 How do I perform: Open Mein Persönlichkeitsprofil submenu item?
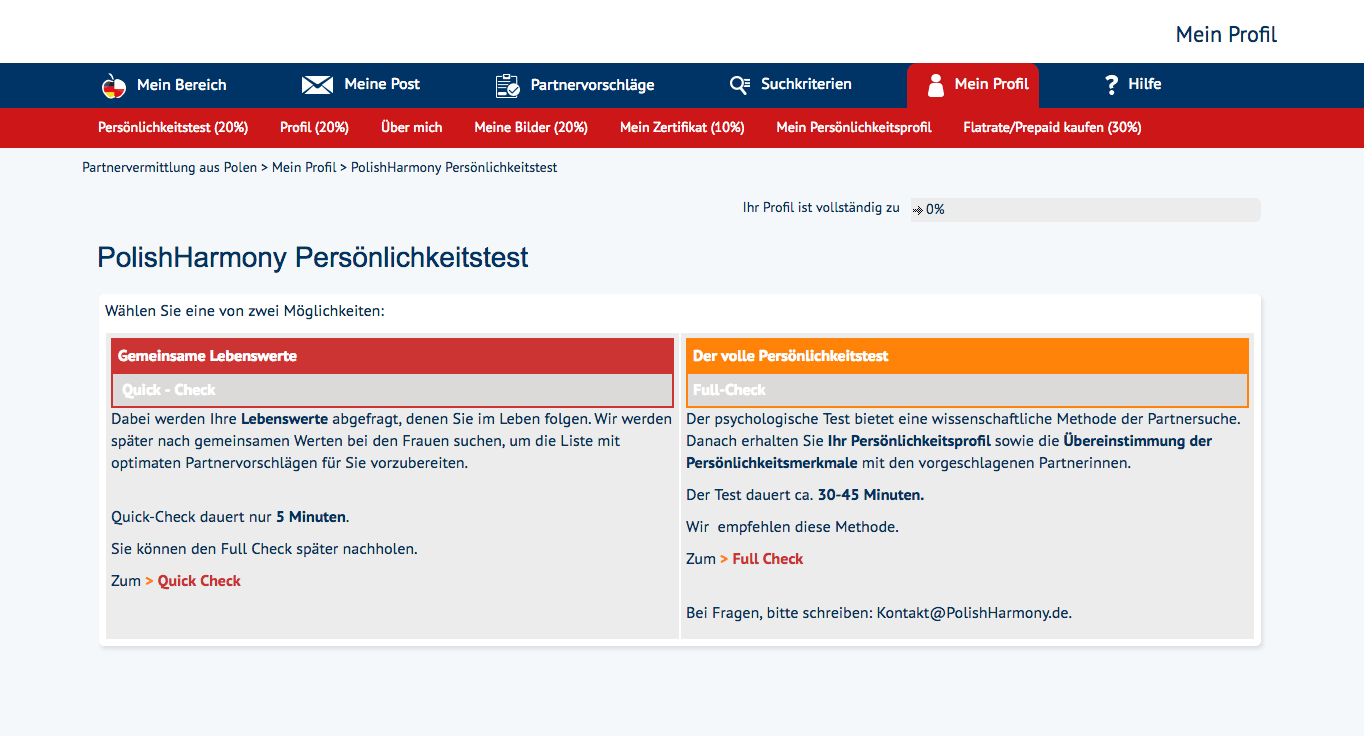(x=854, y=127)
